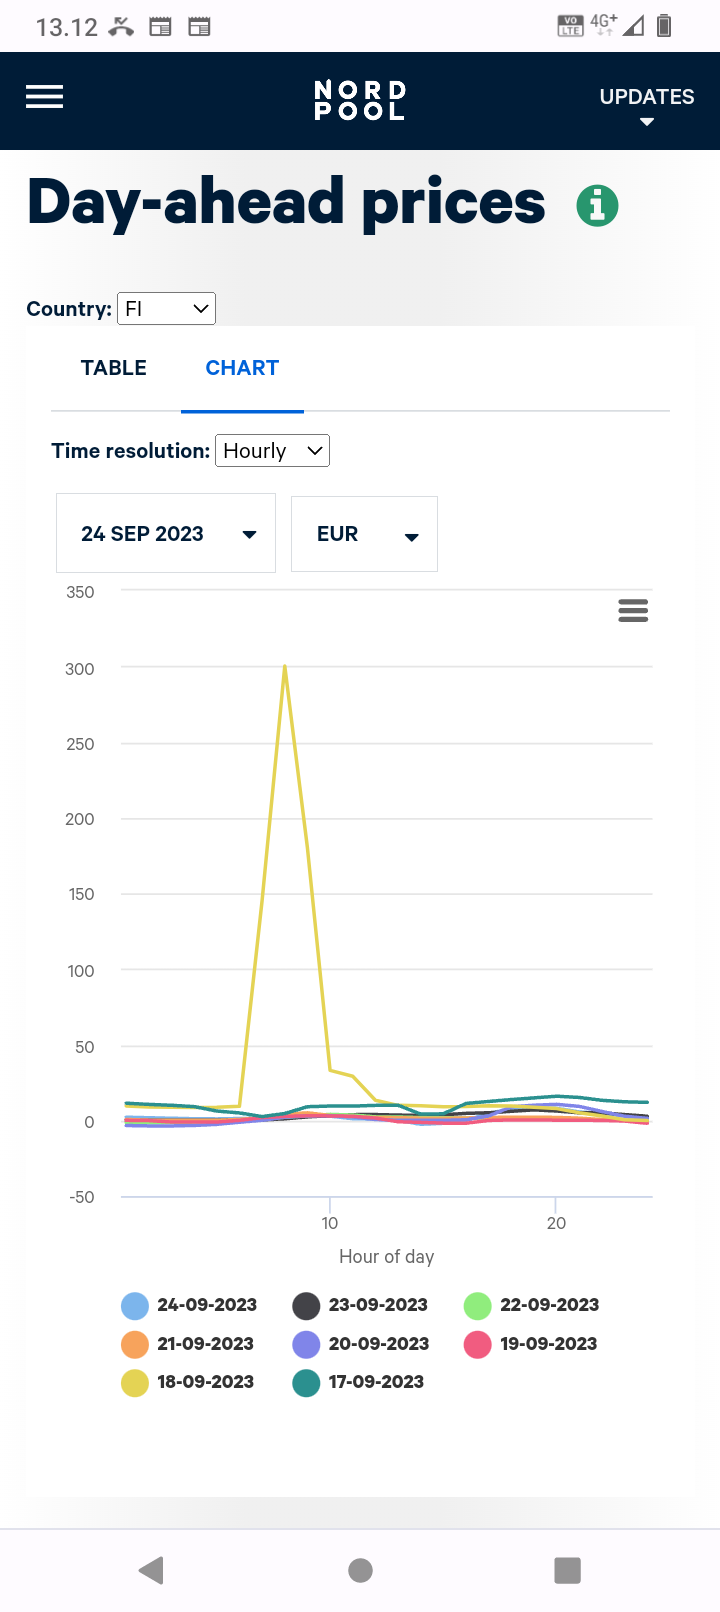Select the CHART tab
The image size is (720, 1612).
tap(242, 368)
